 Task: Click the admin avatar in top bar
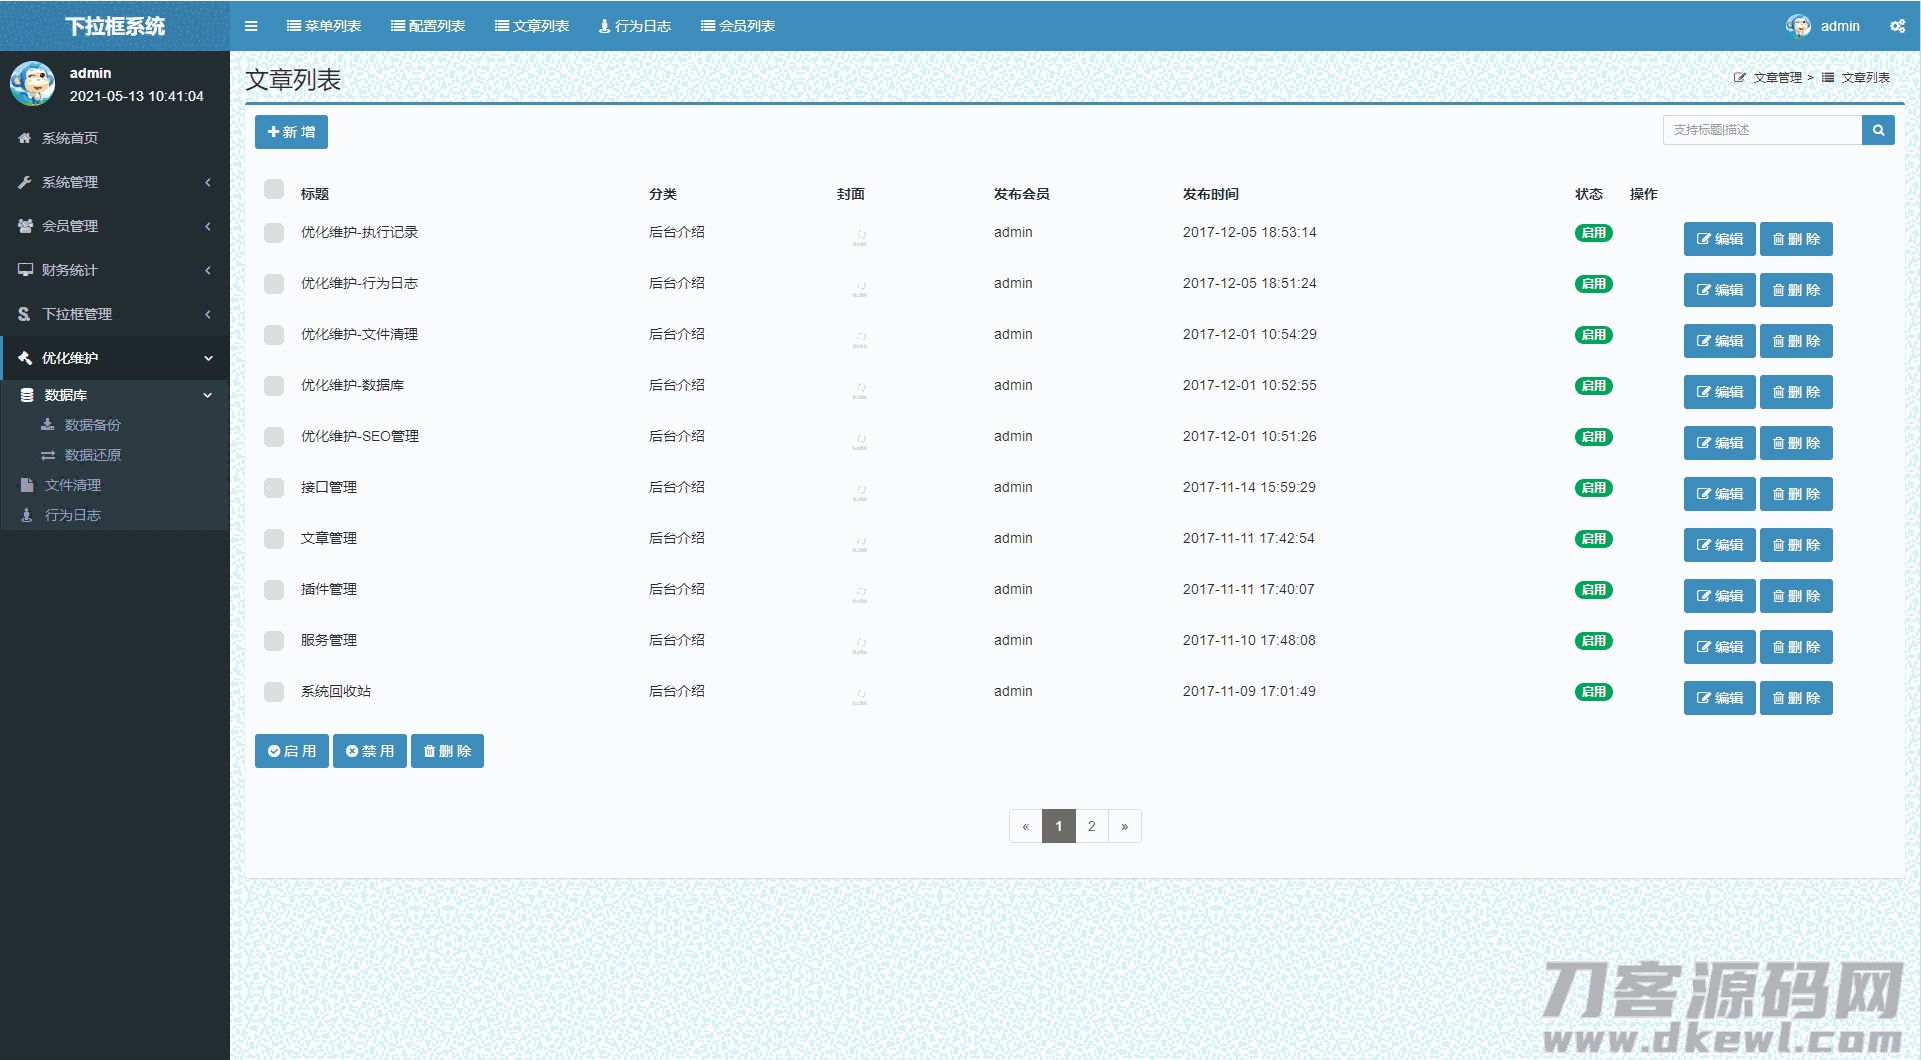1798,26
